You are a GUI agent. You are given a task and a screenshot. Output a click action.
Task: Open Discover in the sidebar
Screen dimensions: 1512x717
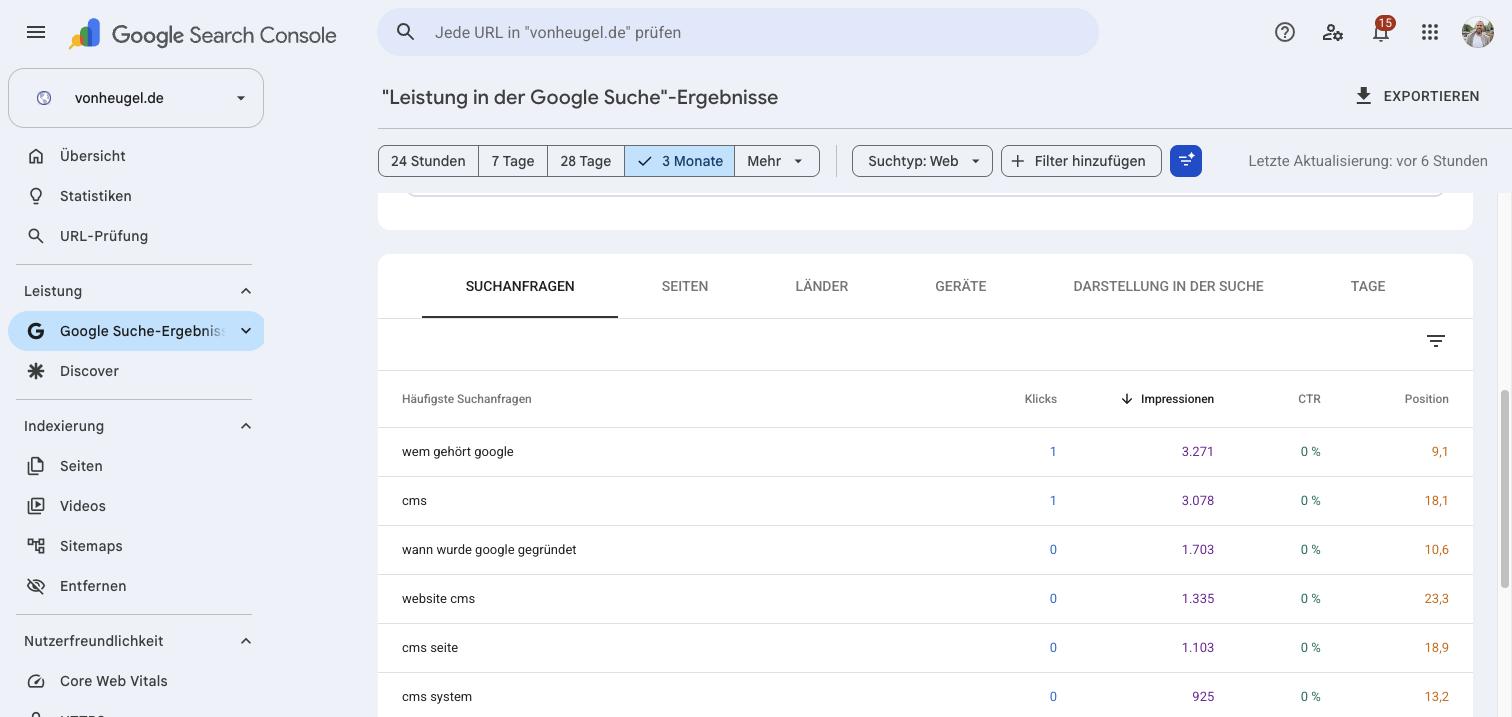point(136,371)
